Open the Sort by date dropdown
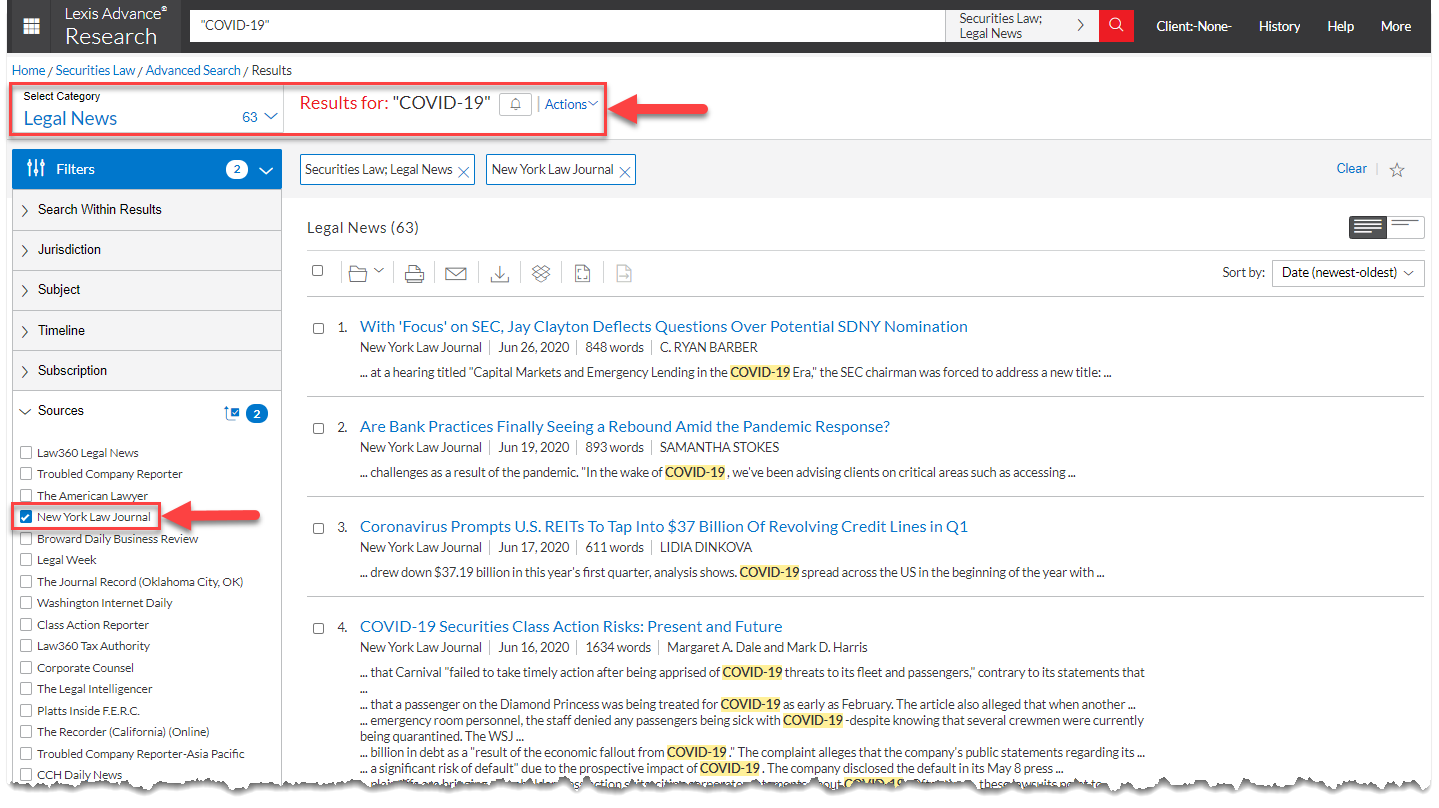The height and width of the screenshot is (808, 1439). [x=1347, y=273]
